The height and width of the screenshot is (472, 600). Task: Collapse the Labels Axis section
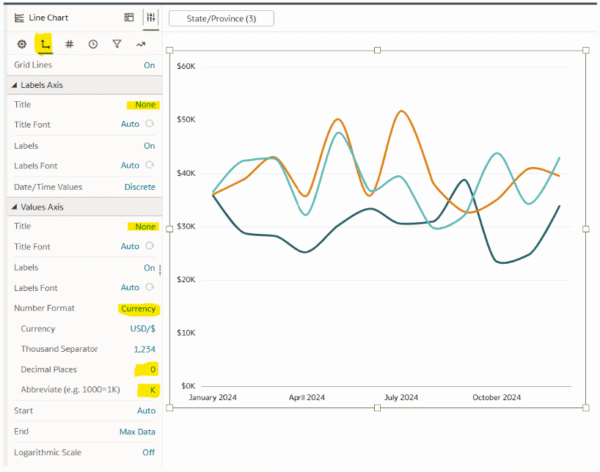coord(14,85)
